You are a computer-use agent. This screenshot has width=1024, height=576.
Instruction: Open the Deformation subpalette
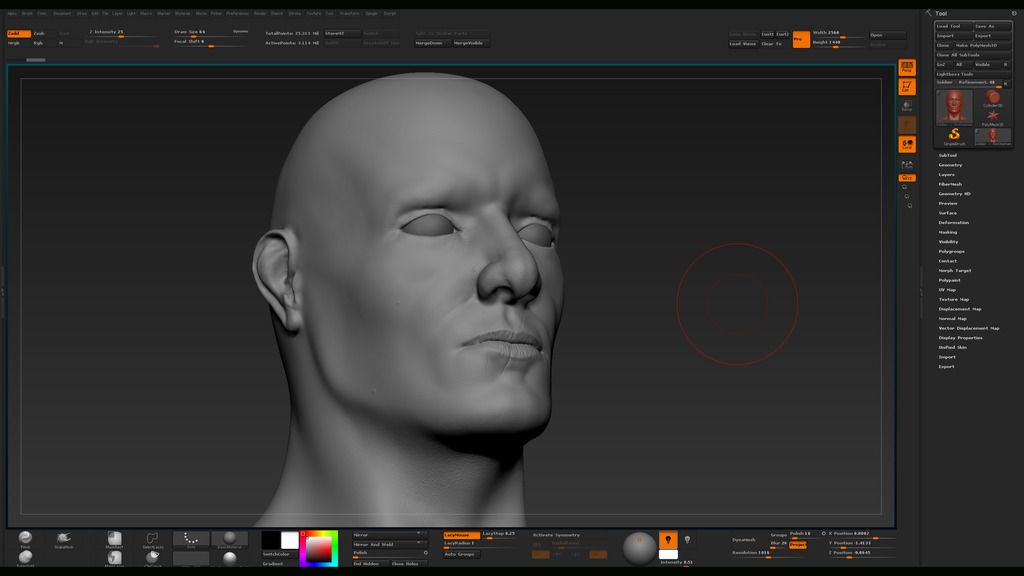click(953, 222)
